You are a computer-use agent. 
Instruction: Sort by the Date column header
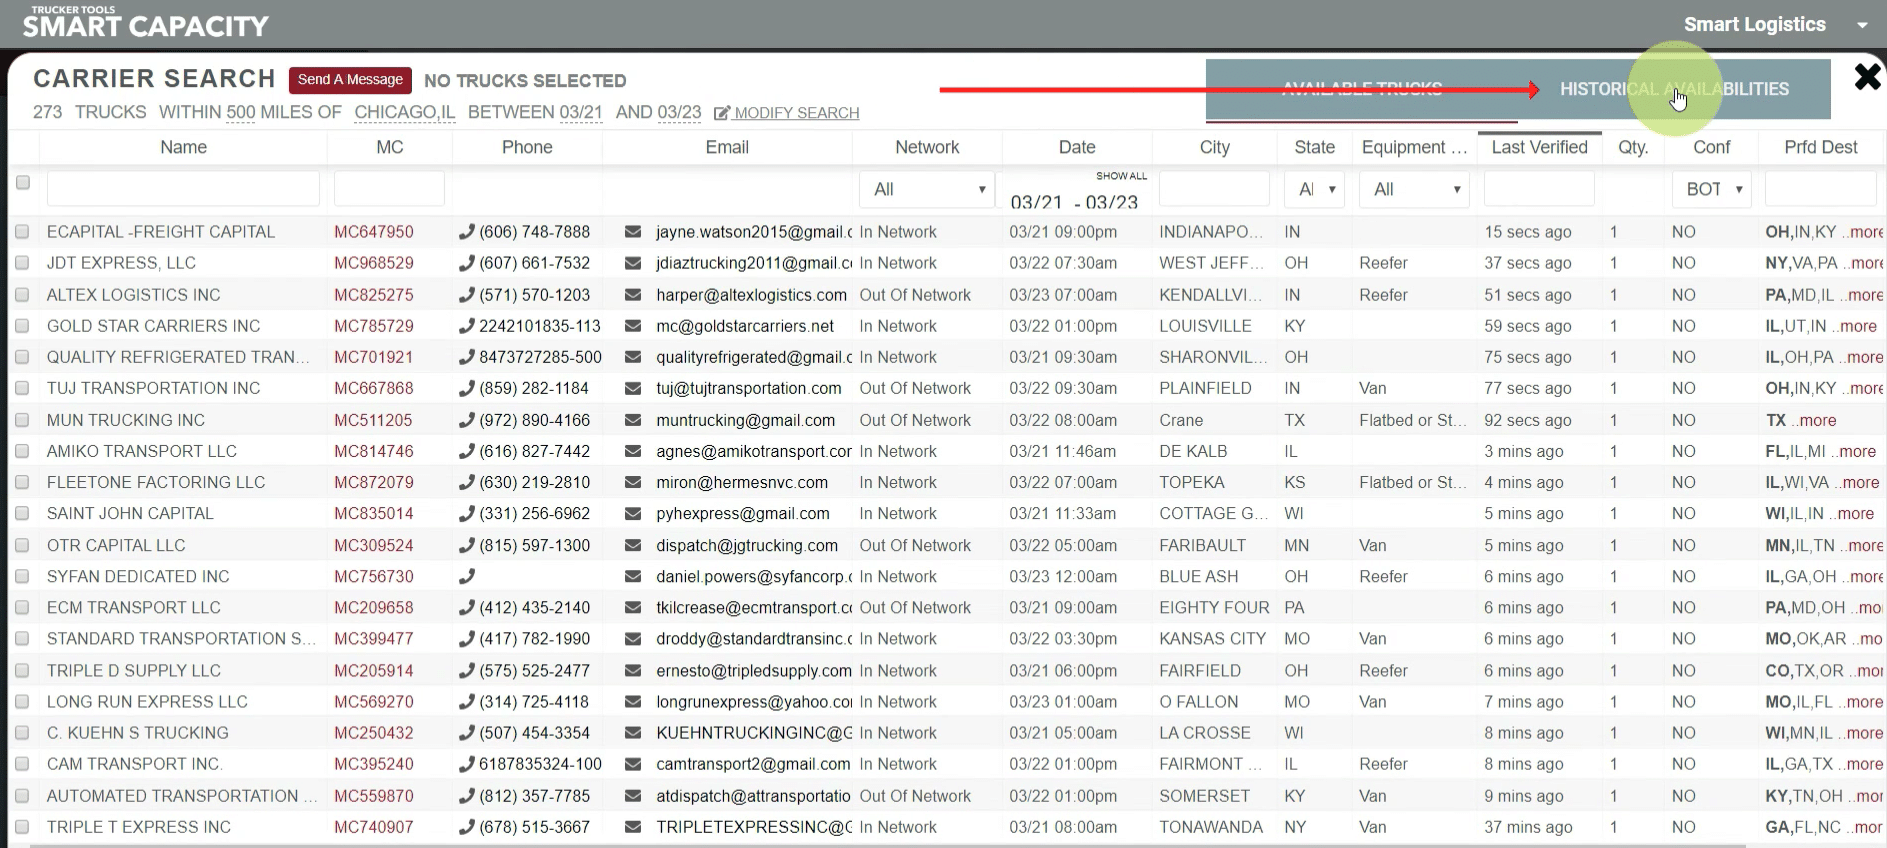1077,147
